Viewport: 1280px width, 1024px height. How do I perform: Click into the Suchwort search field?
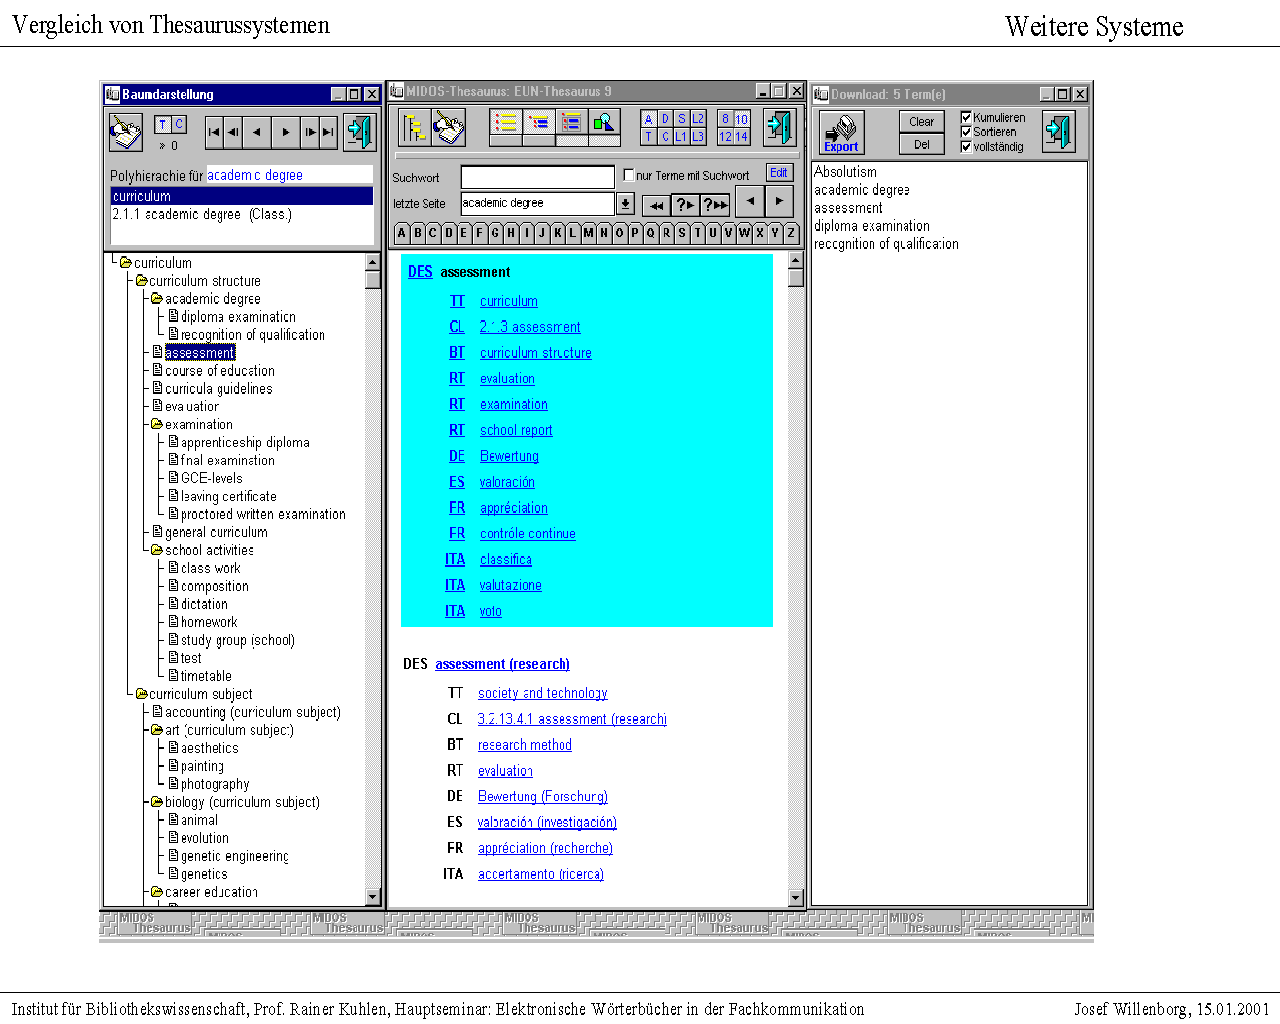click(537, 177)
